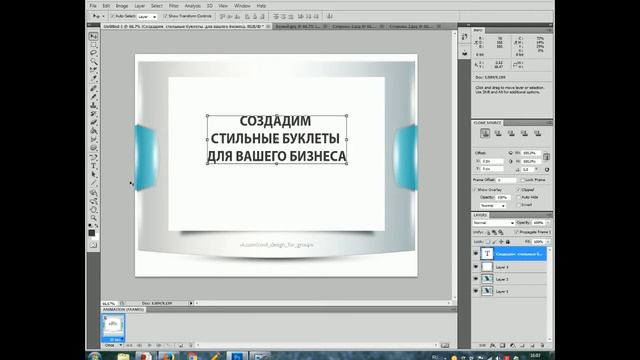Toggle Auto Hide checkbox
640x360 pixels.
point(518,198)
